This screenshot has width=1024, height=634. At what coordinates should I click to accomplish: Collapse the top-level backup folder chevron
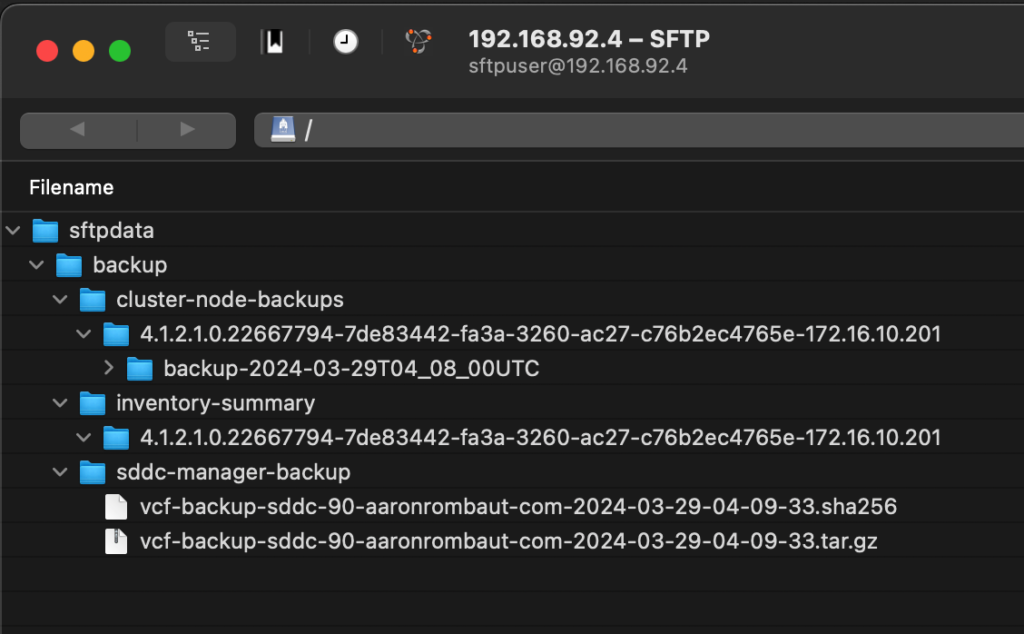(x=37, y=266)
